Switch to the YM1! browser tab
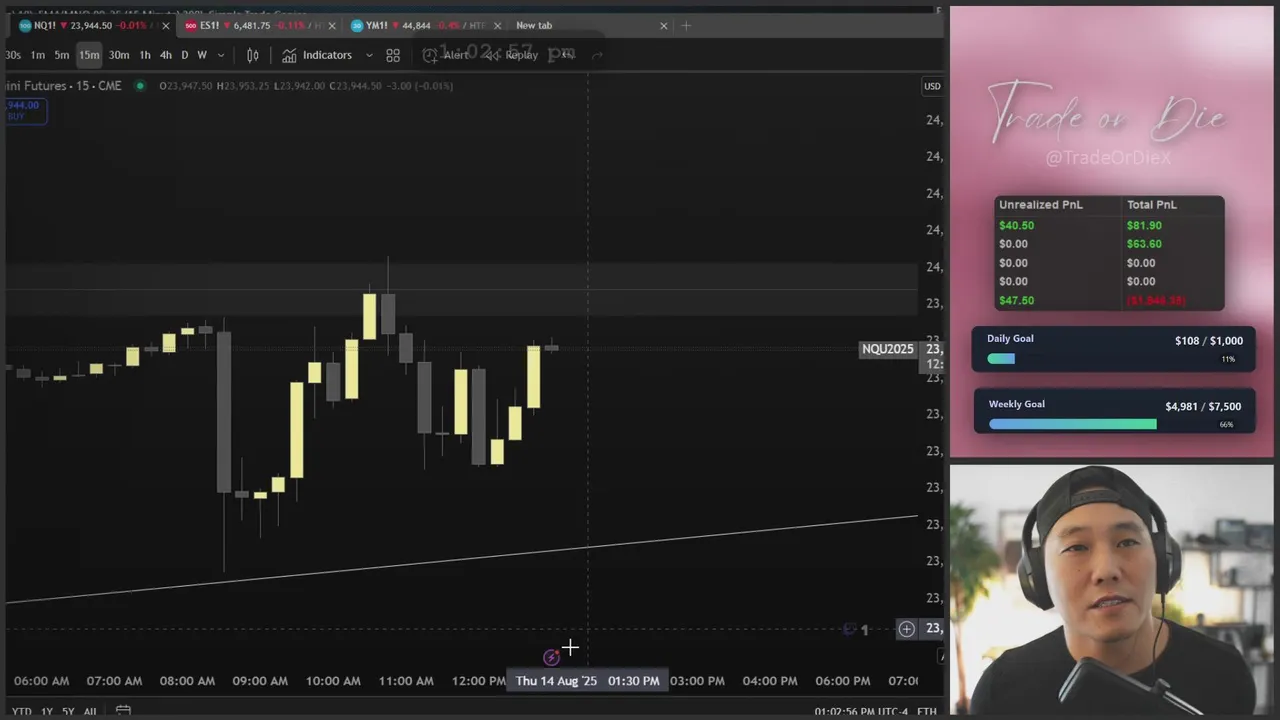The width and height of the screenshot is (1280, 720). [424, 25]
